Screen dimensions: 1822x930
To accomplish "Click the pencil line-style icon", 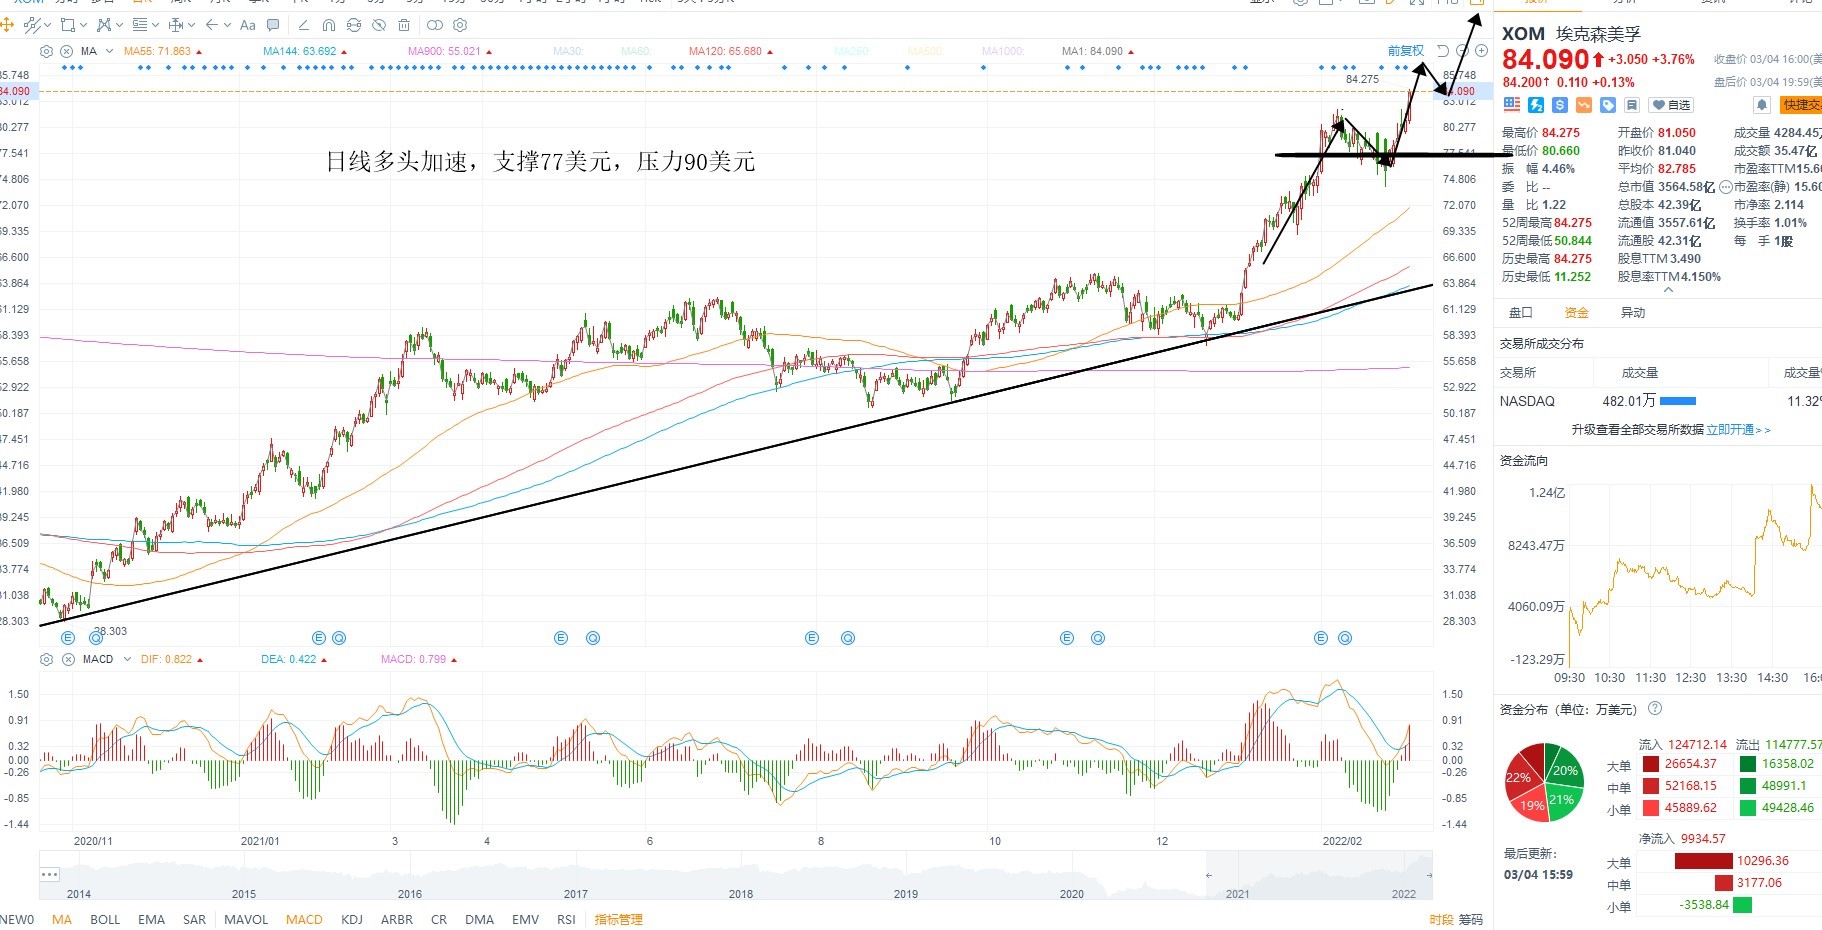I will coord(303,24).
